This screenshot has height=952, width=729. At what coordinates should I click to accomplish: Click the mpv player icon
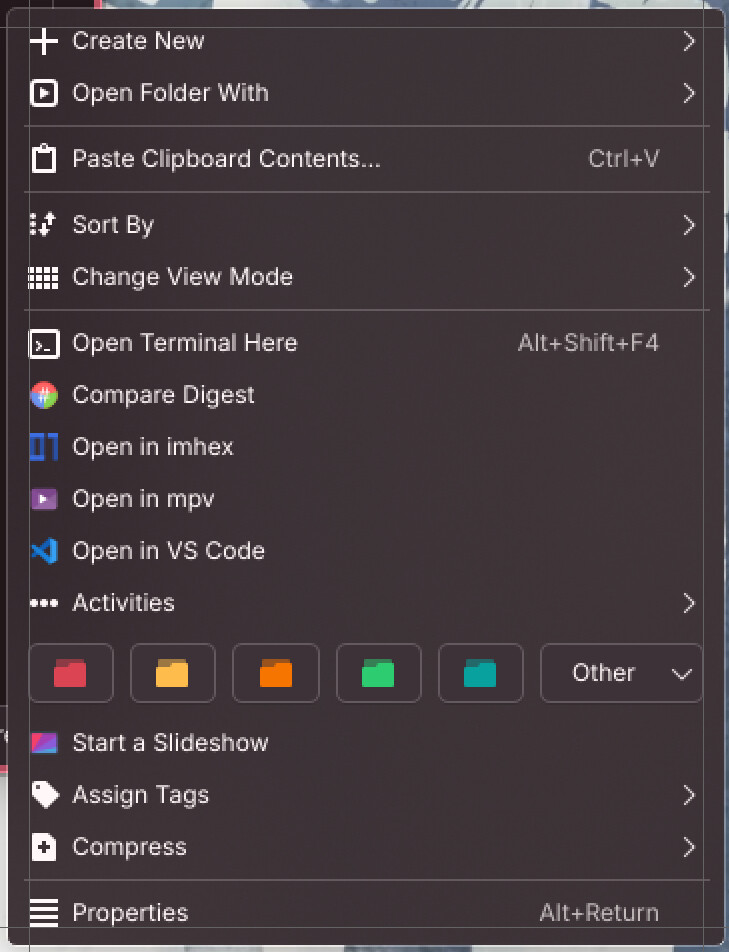pyautogui.click(x=44, y=499)
